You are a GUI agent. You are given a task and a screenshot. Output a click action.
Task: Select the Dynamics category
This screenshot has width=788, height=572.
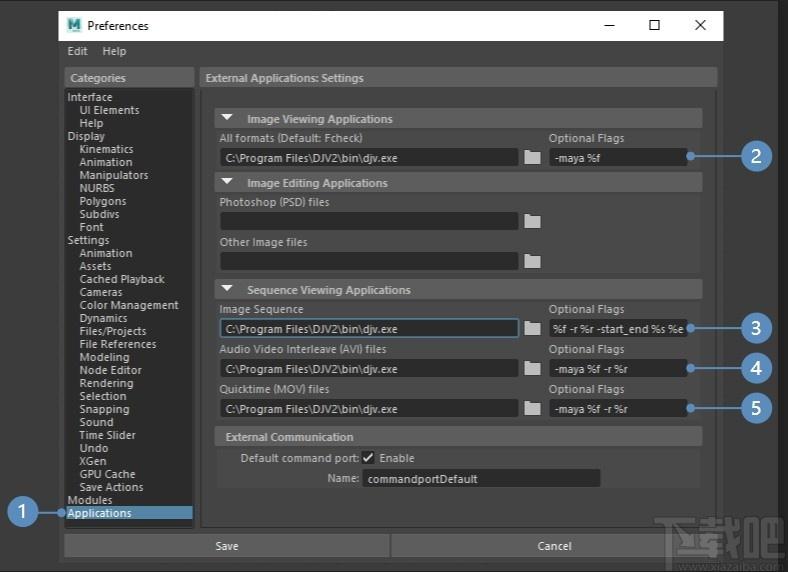click(103, 318)
